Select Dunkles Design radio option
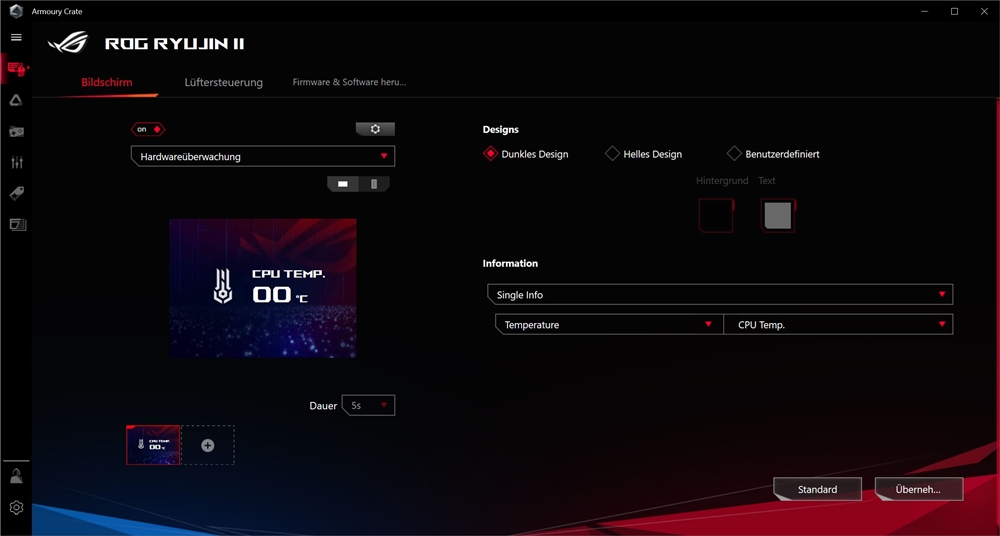The height and width of the screenshot is (536, 1000). click(526, 154)
